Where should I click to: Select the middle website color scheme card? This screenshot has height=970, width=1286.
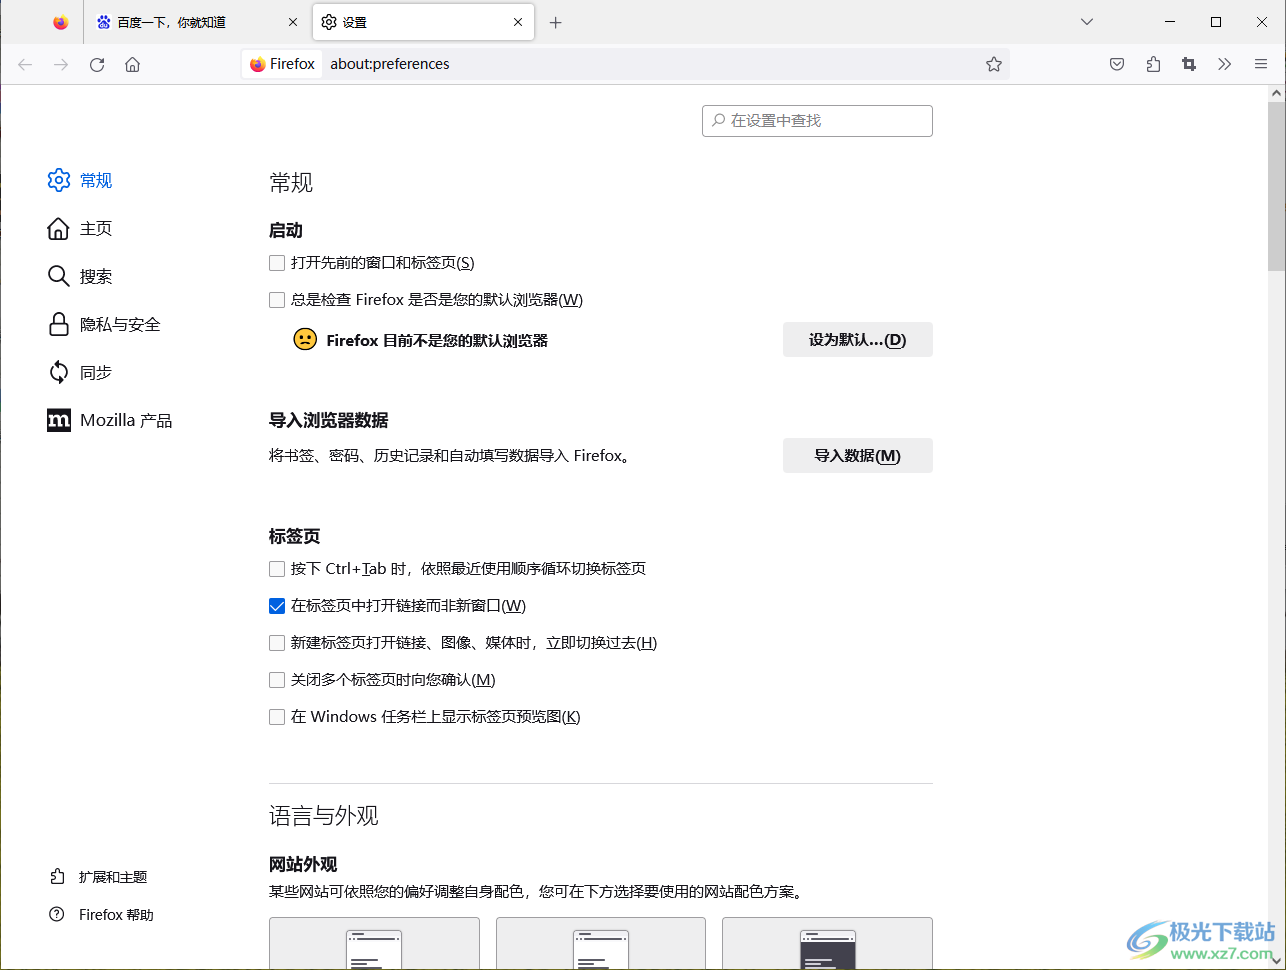(x=601, y=943)
